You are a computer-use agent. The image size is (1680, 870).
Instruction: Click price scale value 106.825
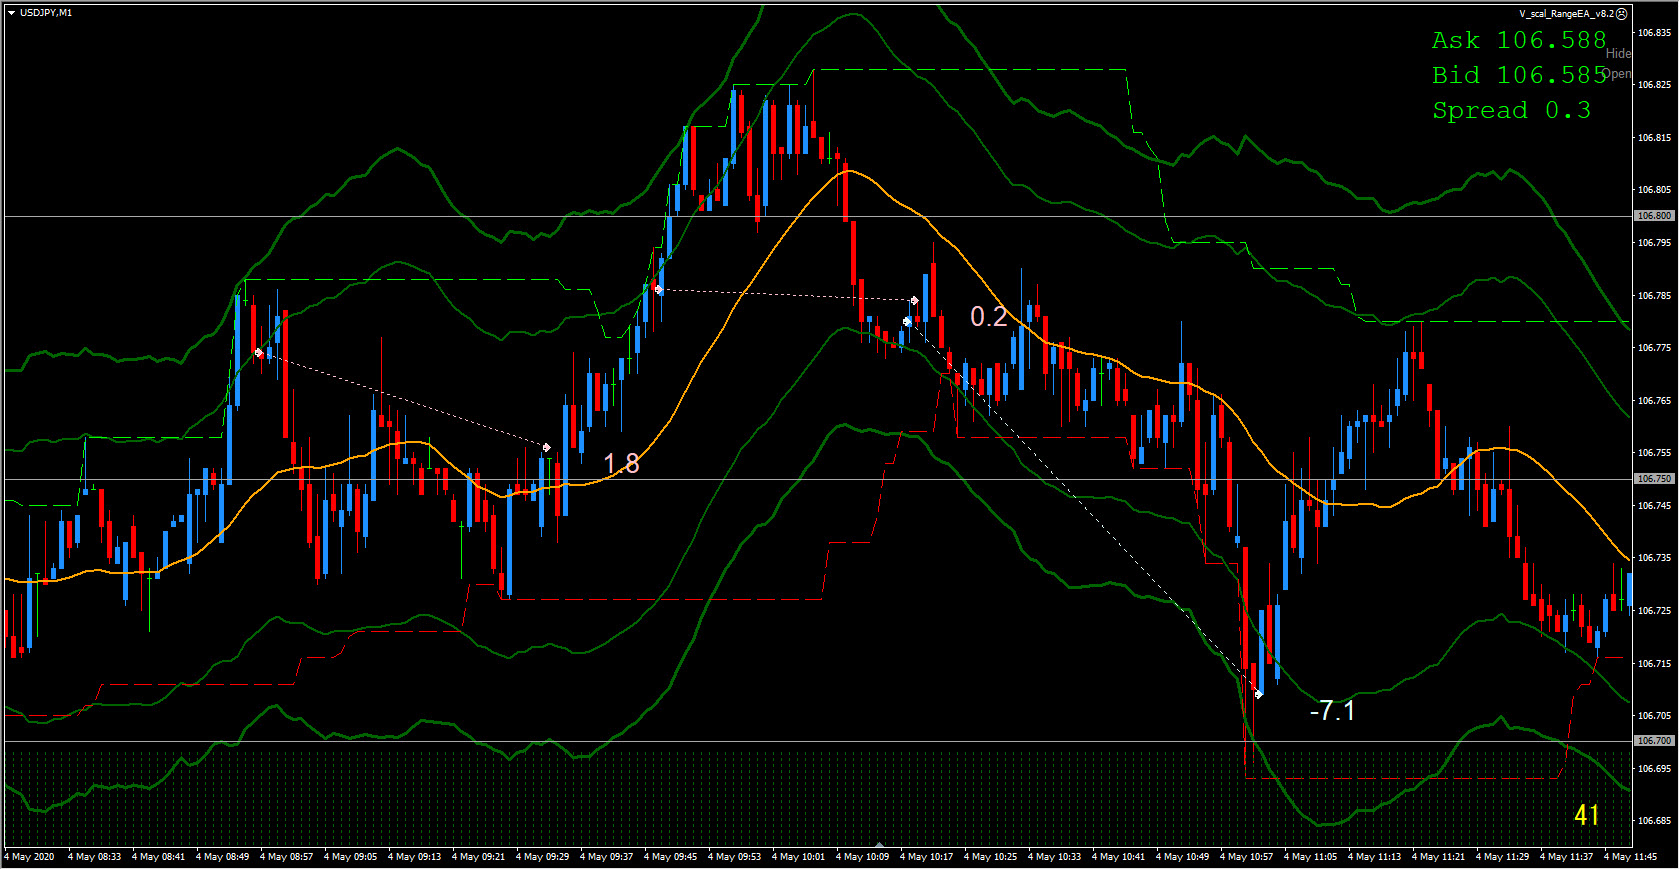(1654, 85)
